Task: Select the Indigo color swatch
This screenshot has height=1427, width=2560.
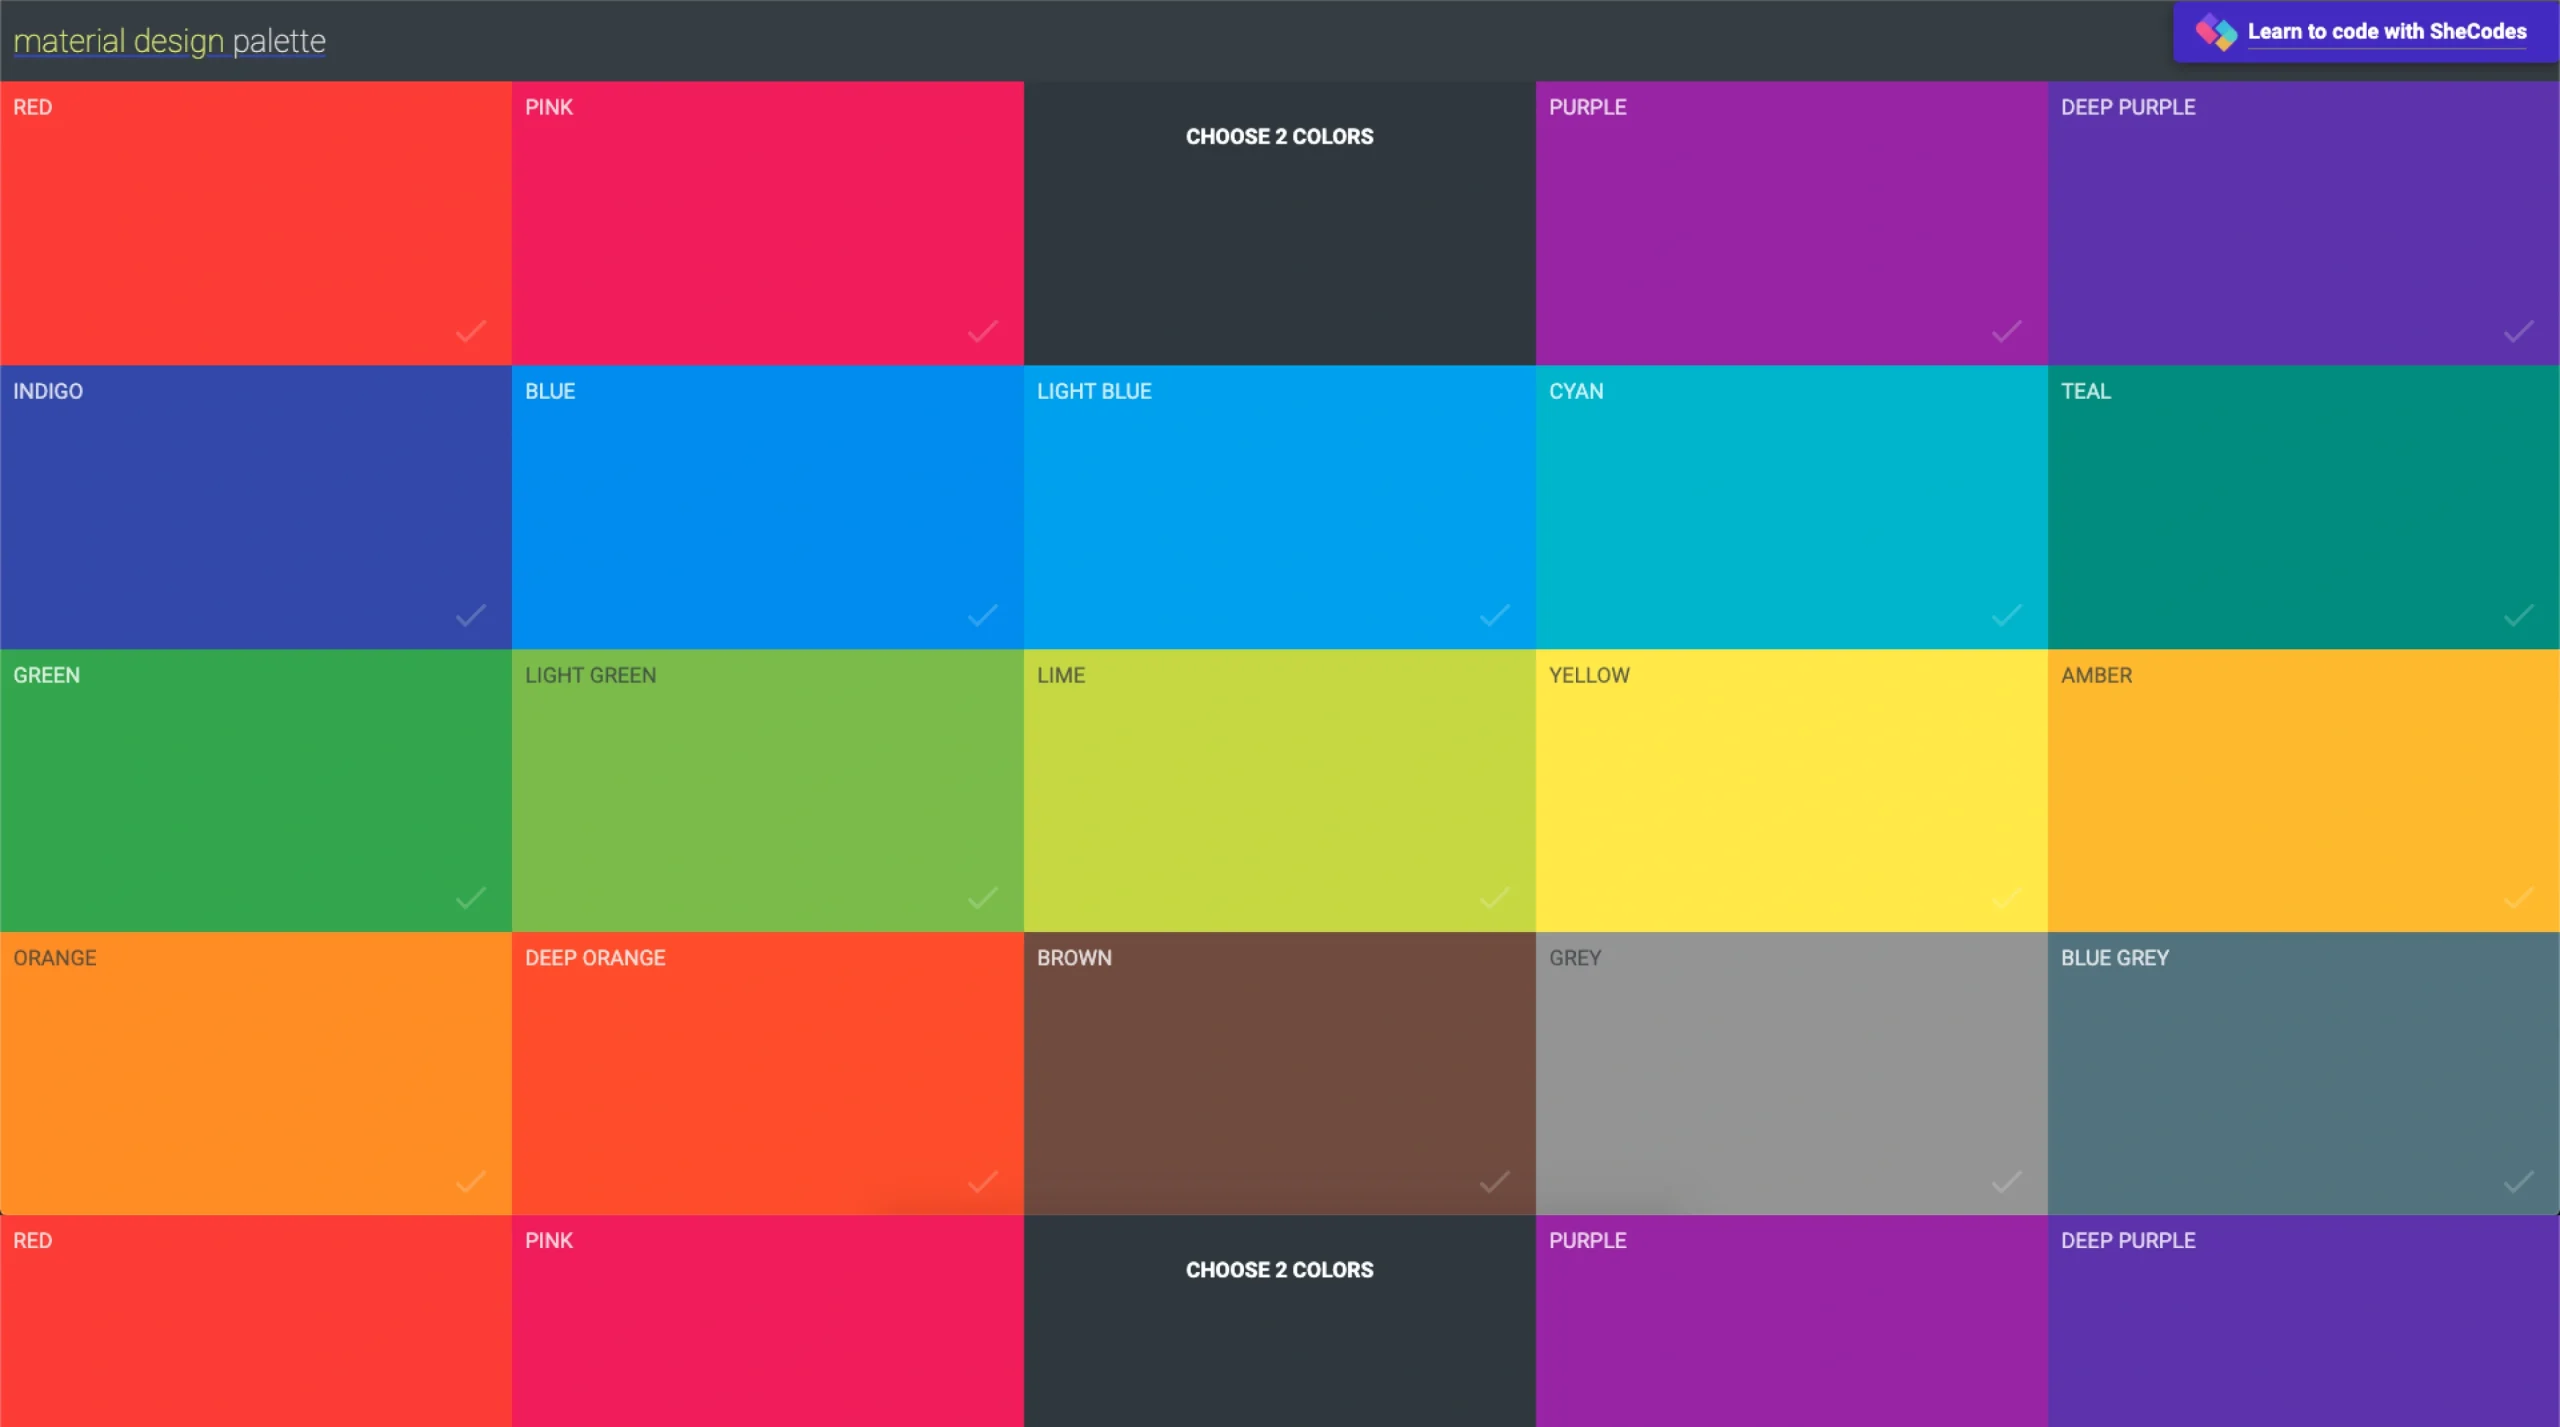Action: [x=256, y=507]
